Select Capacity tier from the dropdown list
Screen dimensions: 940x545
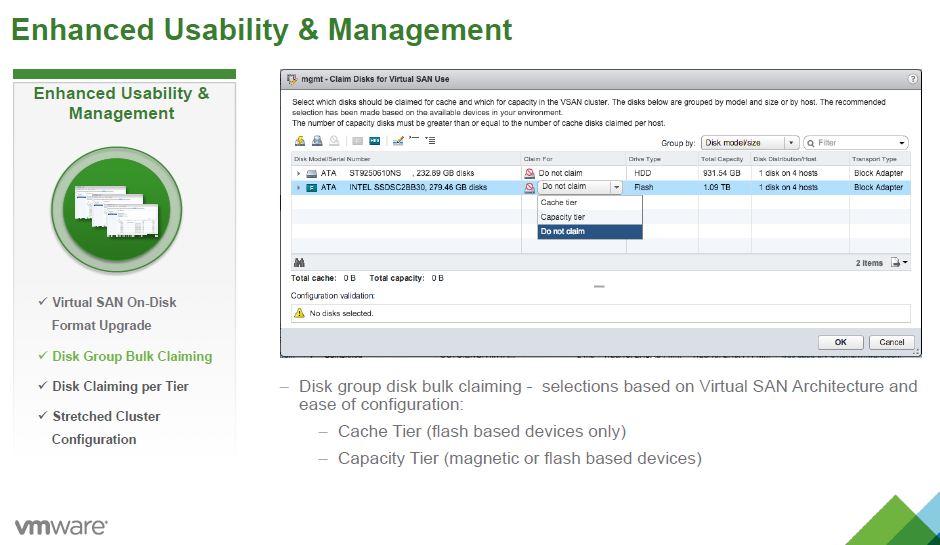click(x=562, y=217)
